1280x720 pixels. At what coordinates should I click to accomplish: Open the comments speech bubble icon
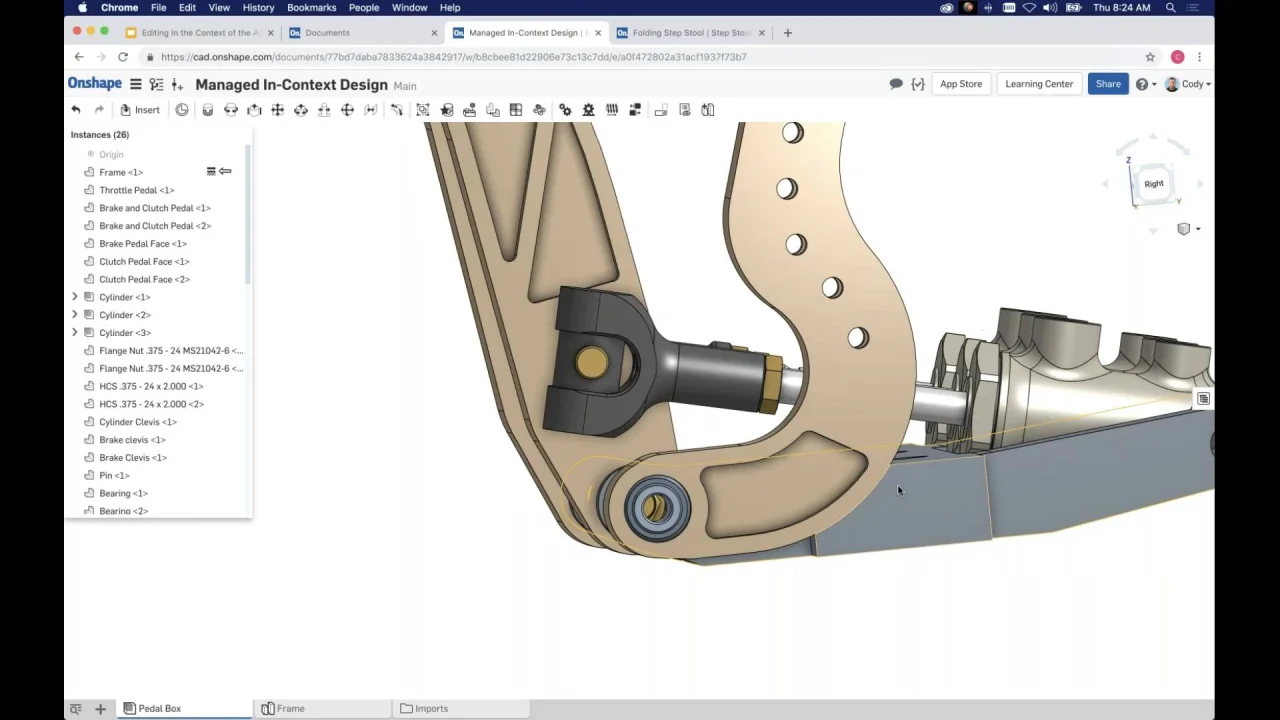(x=896, y=84)
